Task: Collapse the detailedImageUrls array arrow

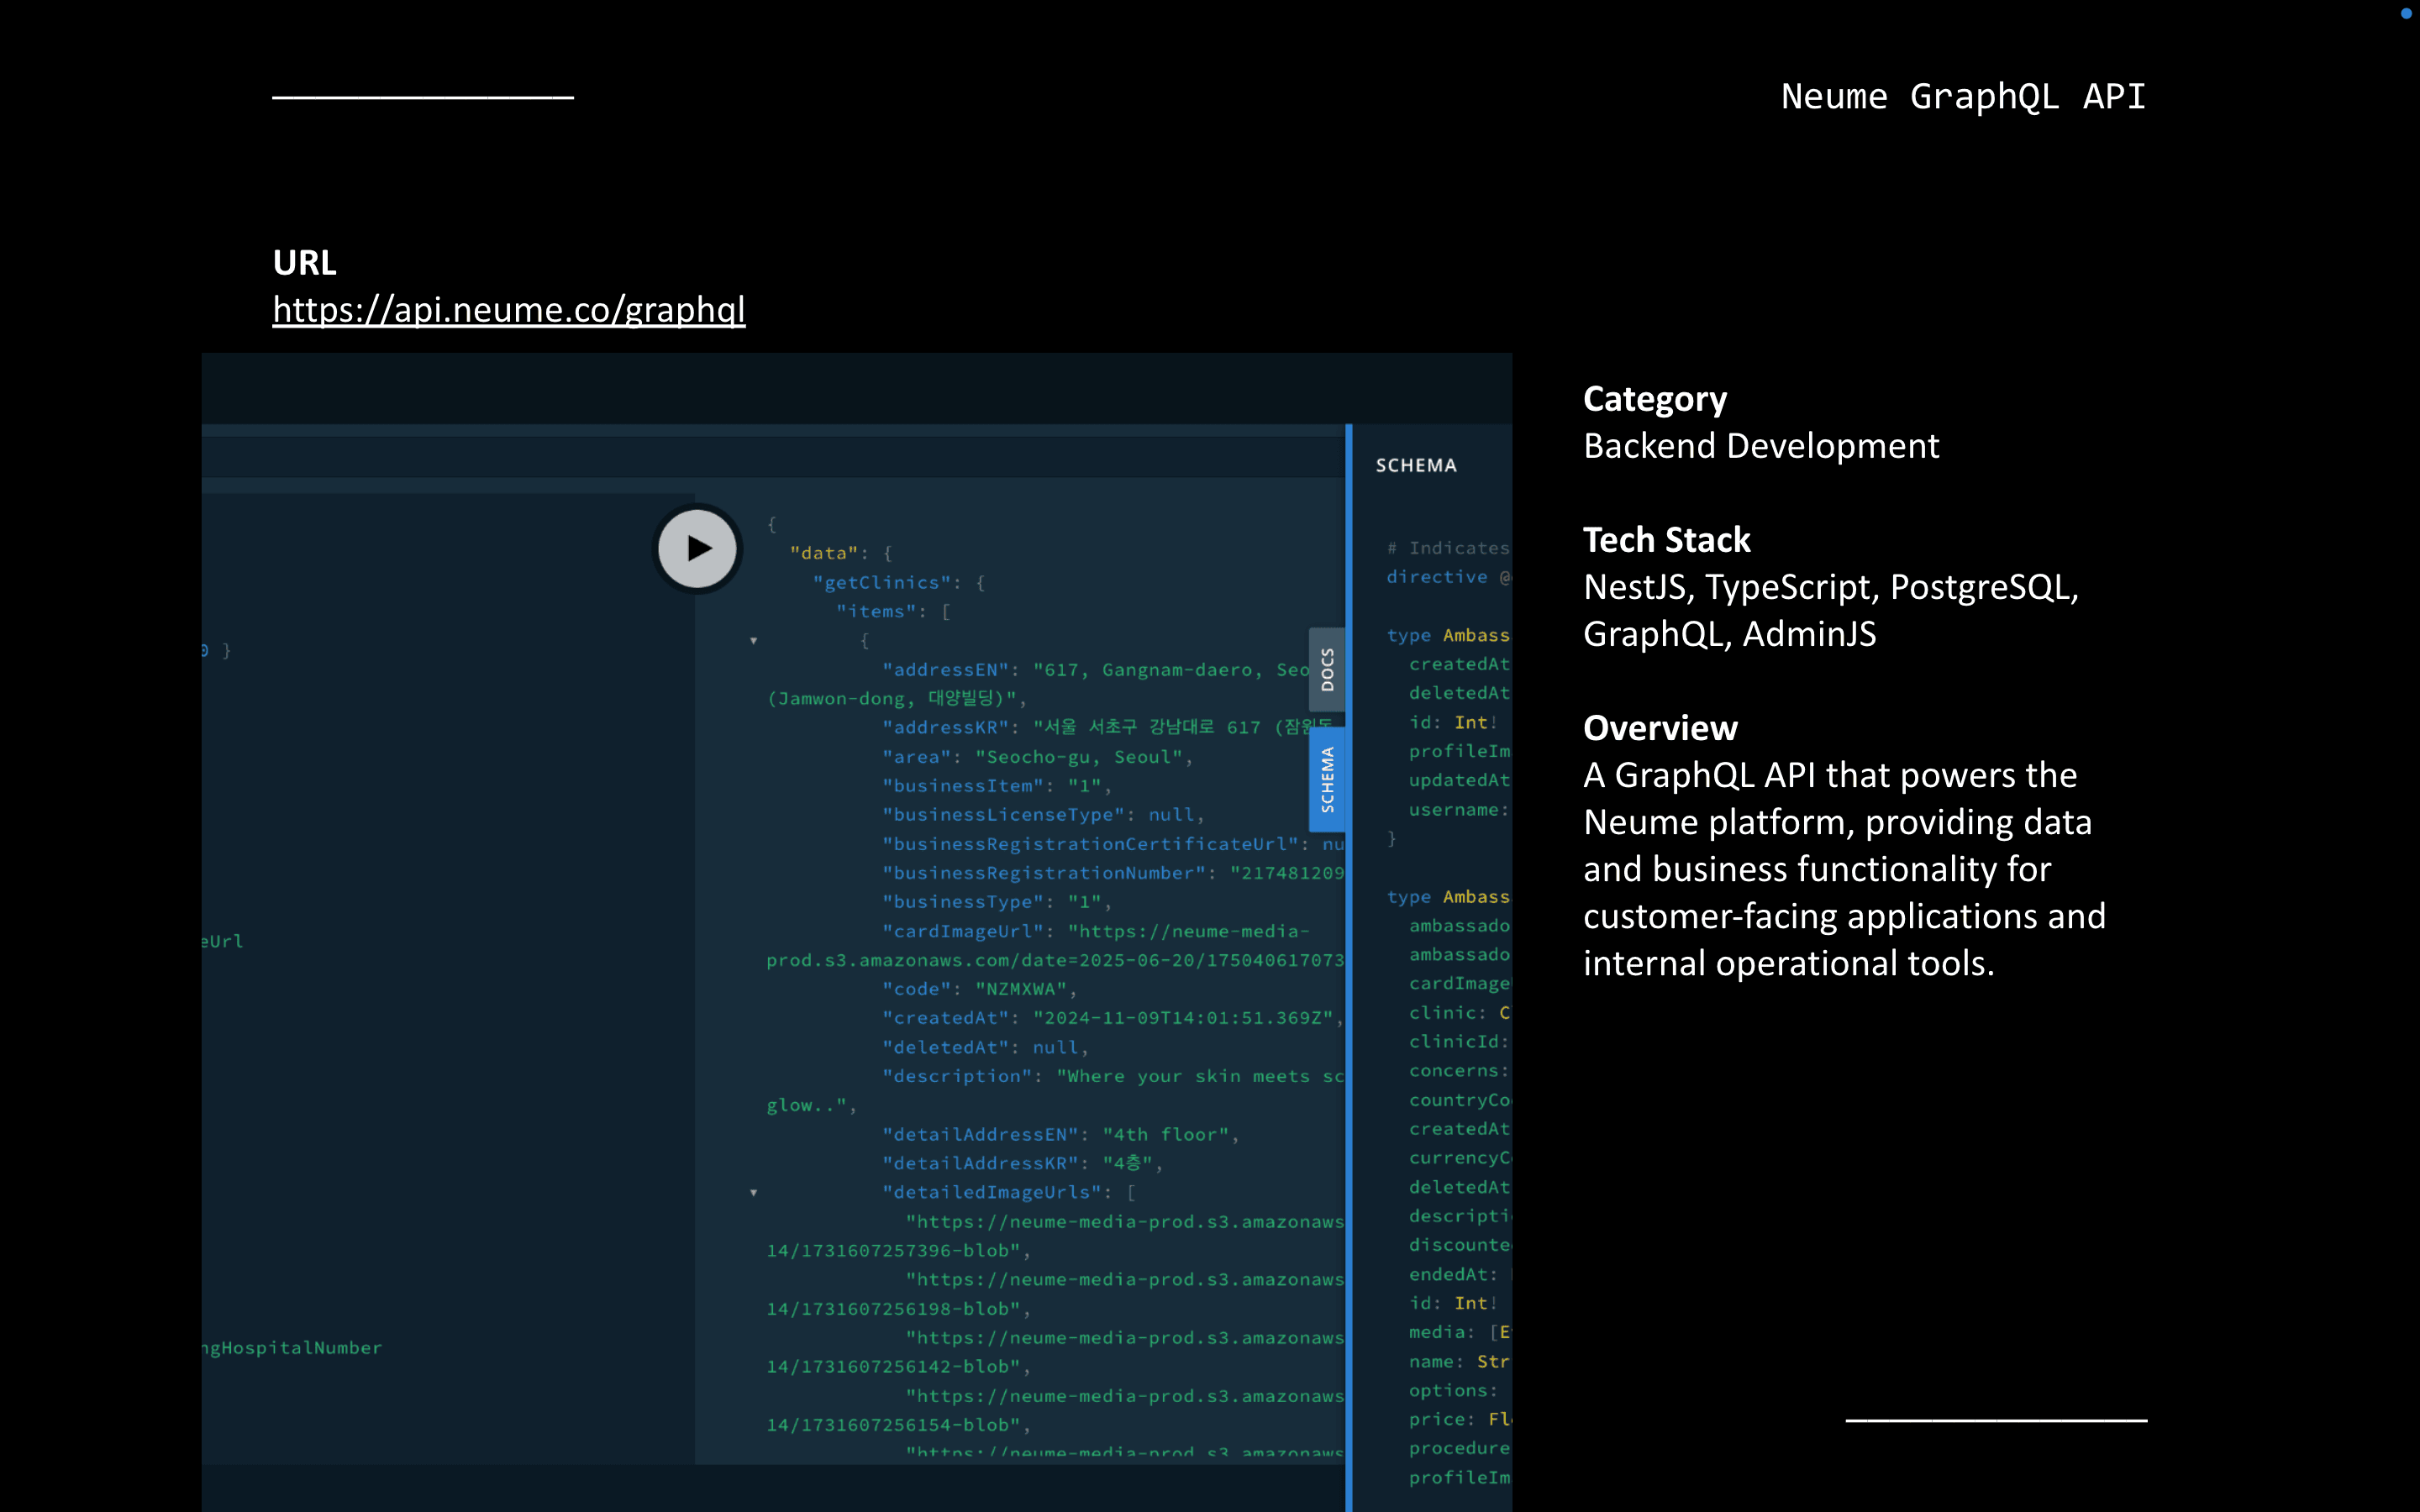Action: [x=754, y=1193]
